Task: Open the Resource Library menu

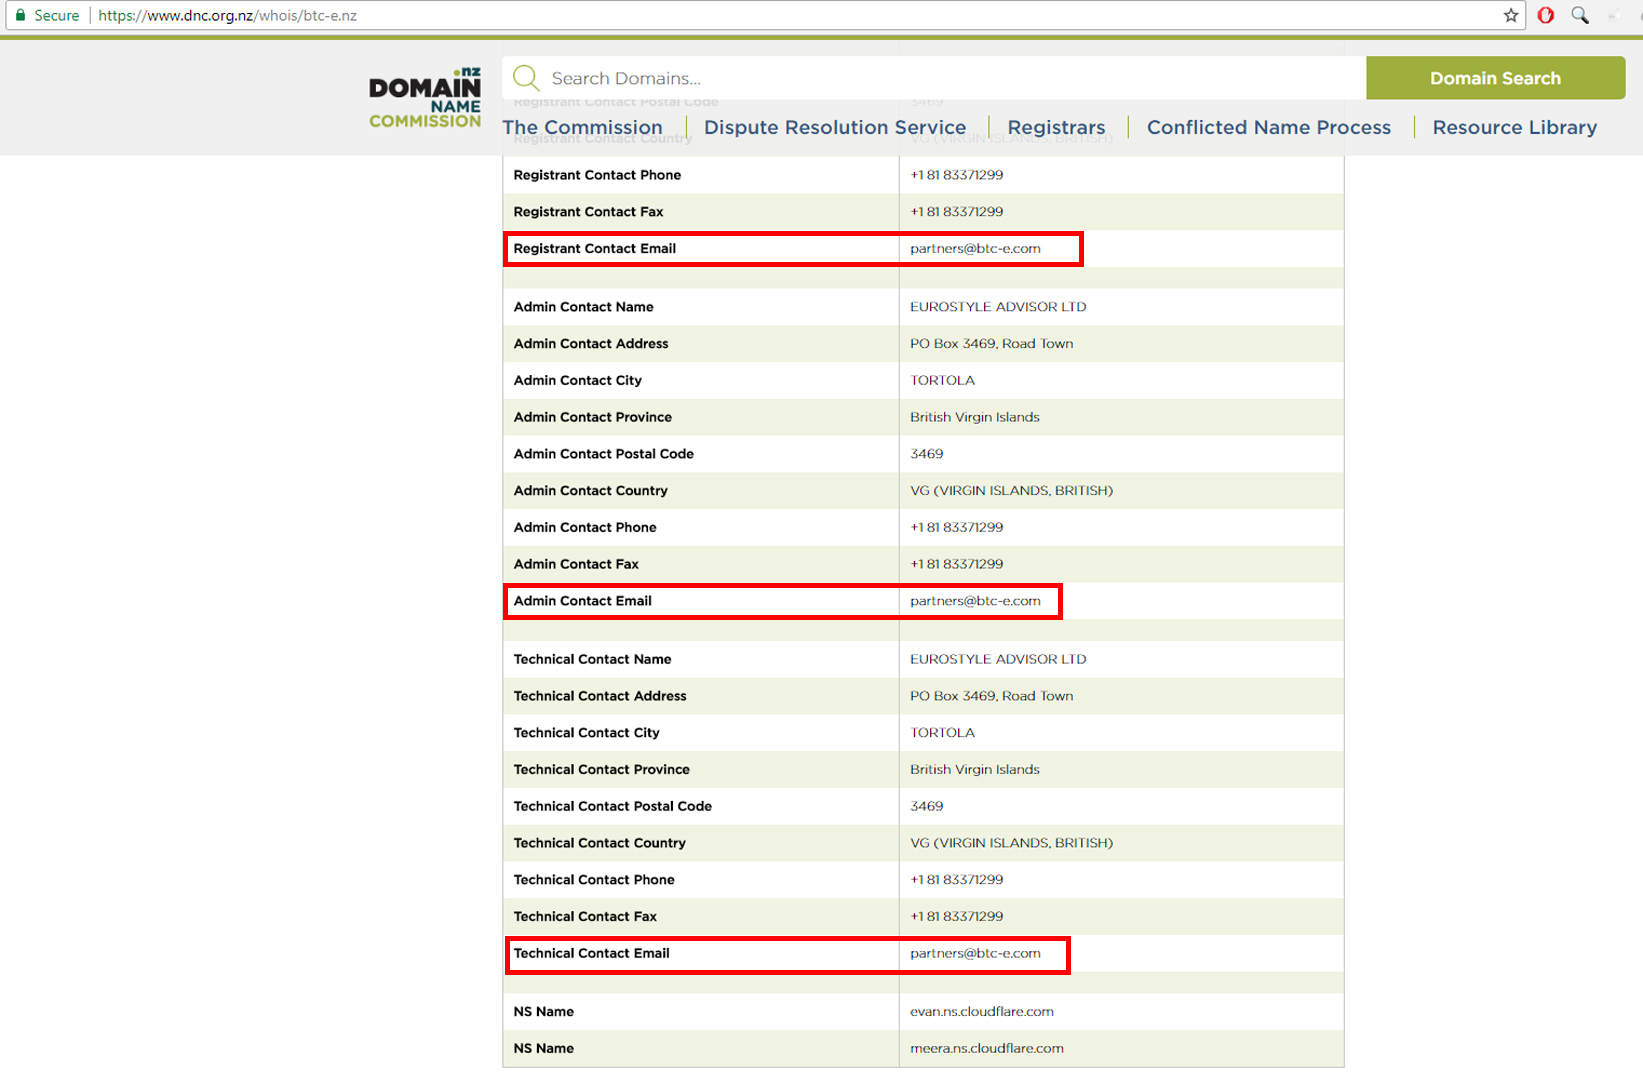Action: 1515,127
